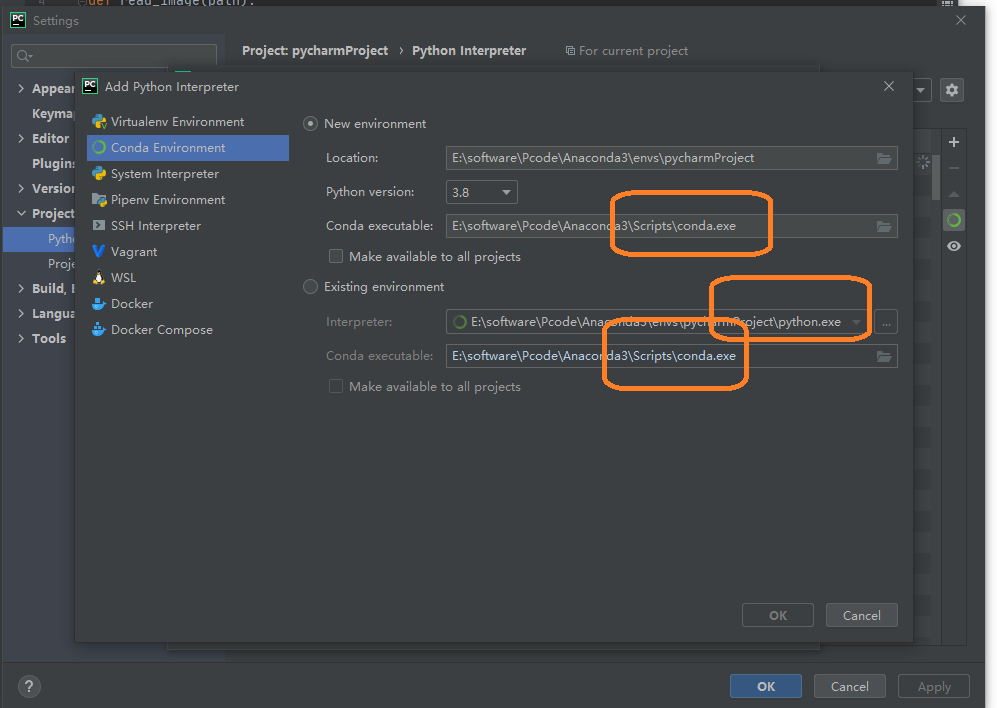The height and width of the screenshot is (708, 997).
Task: Select Conda Environment in interpreter list
Action: tap(188, 148)
